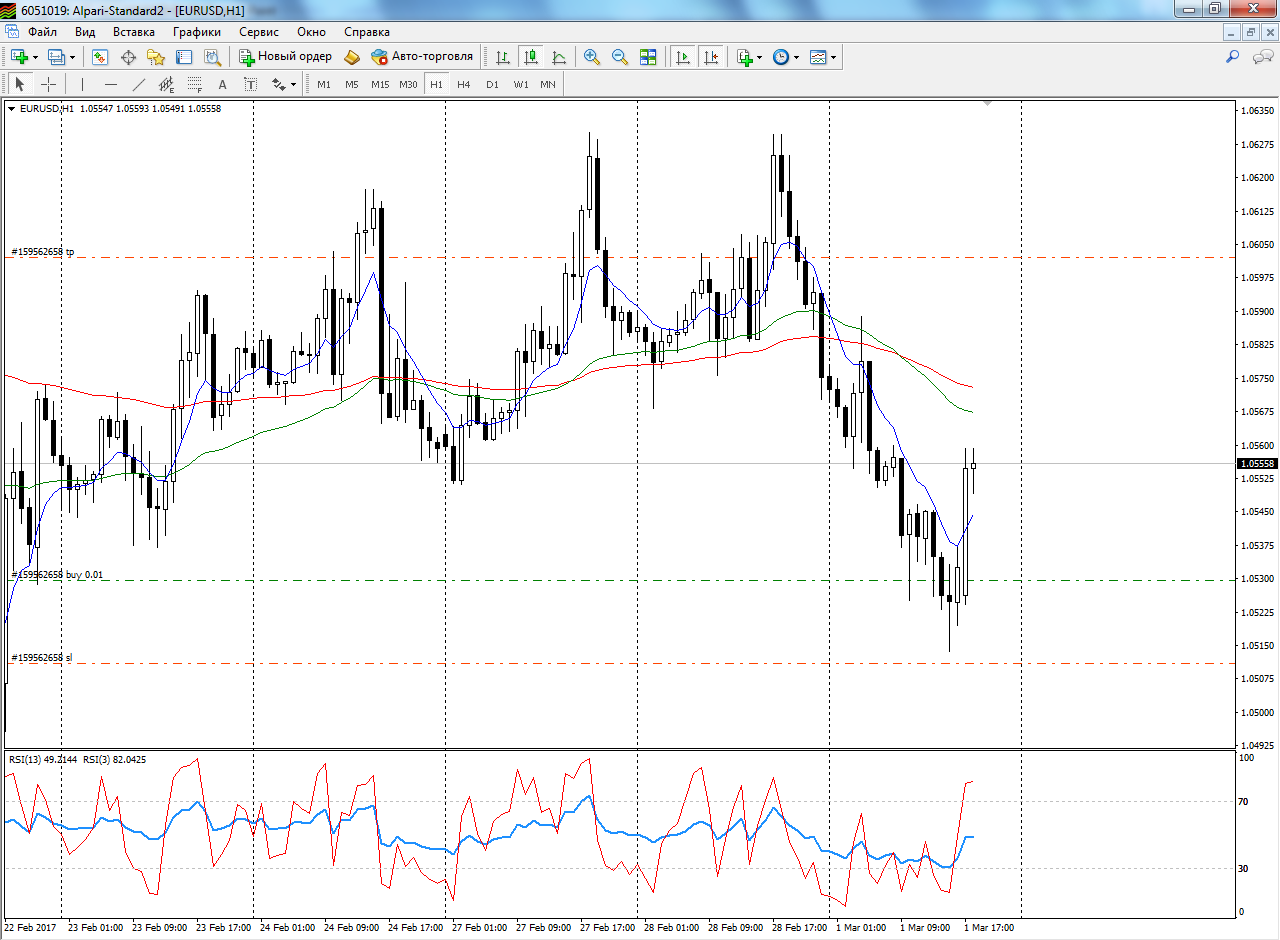Open the Вставка menu

coord(134,31)
